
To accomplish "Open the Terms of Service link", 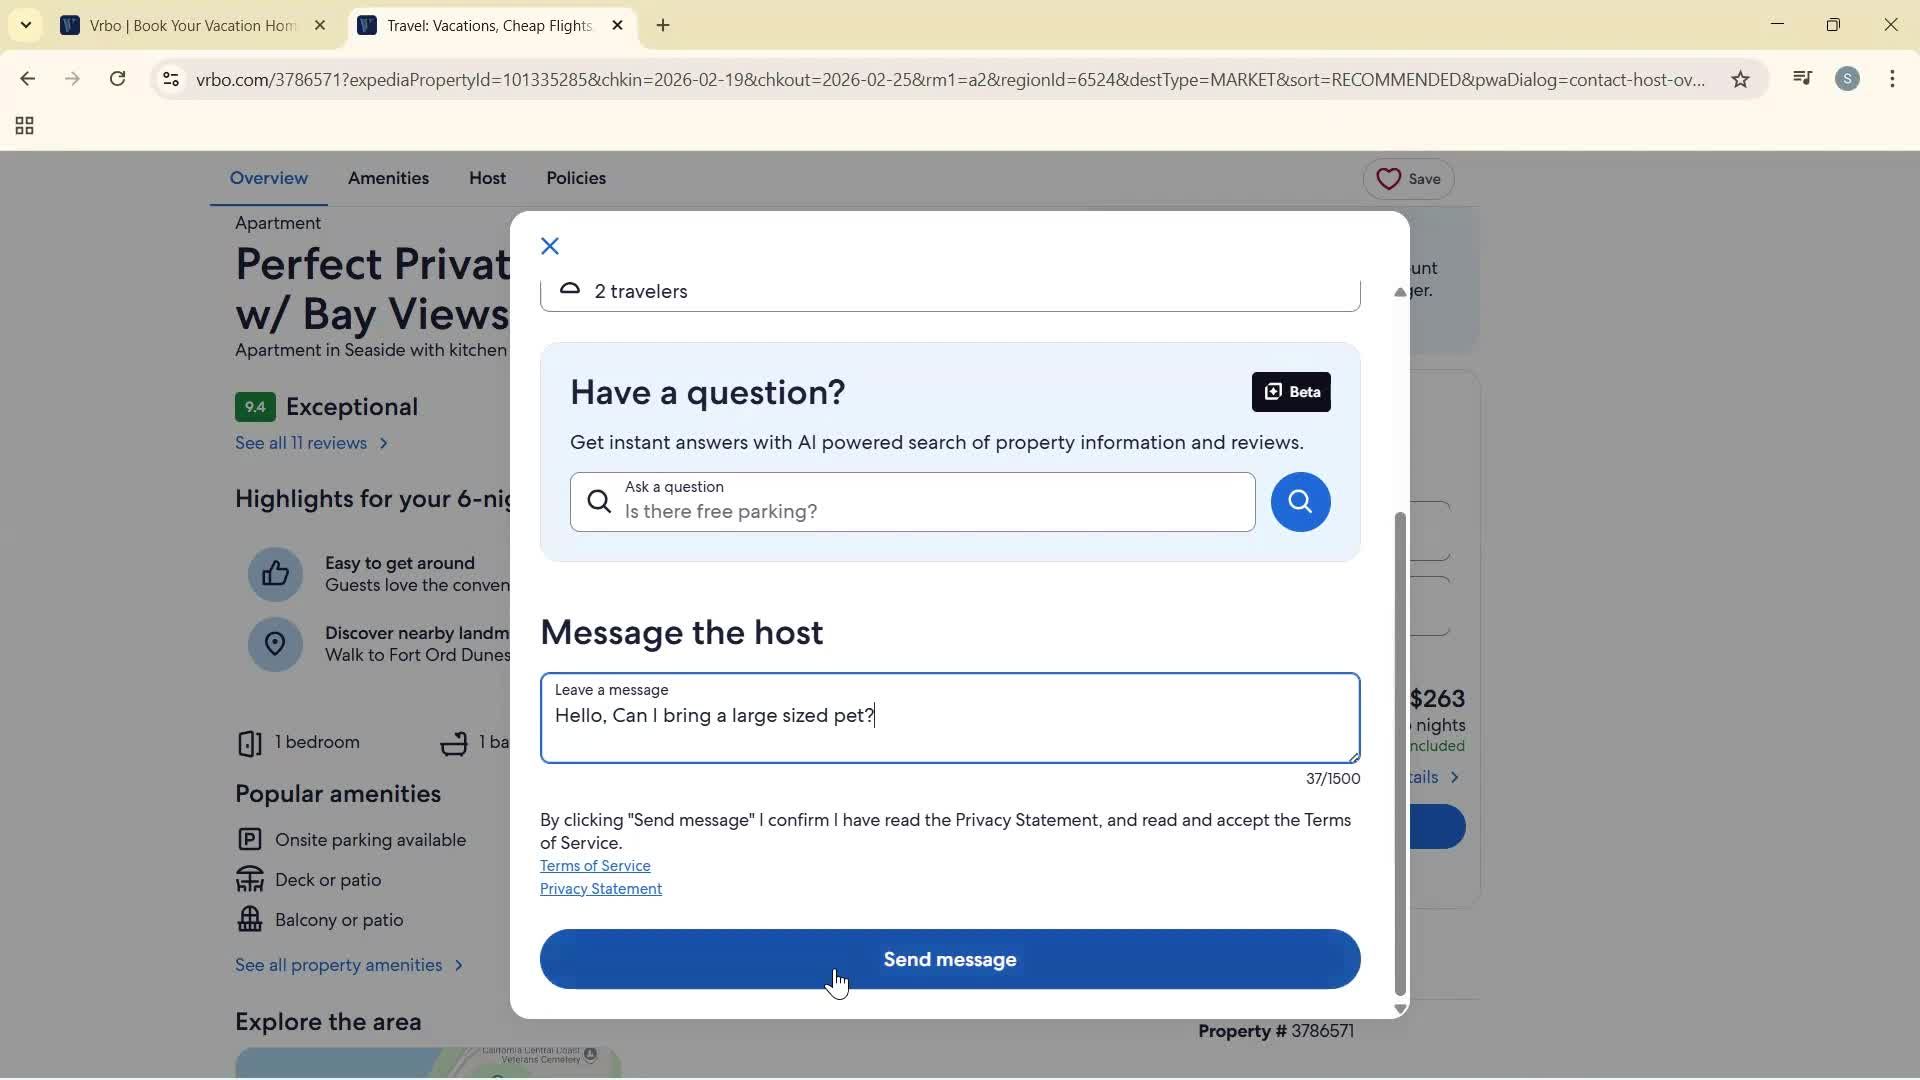I will [595, 866].
